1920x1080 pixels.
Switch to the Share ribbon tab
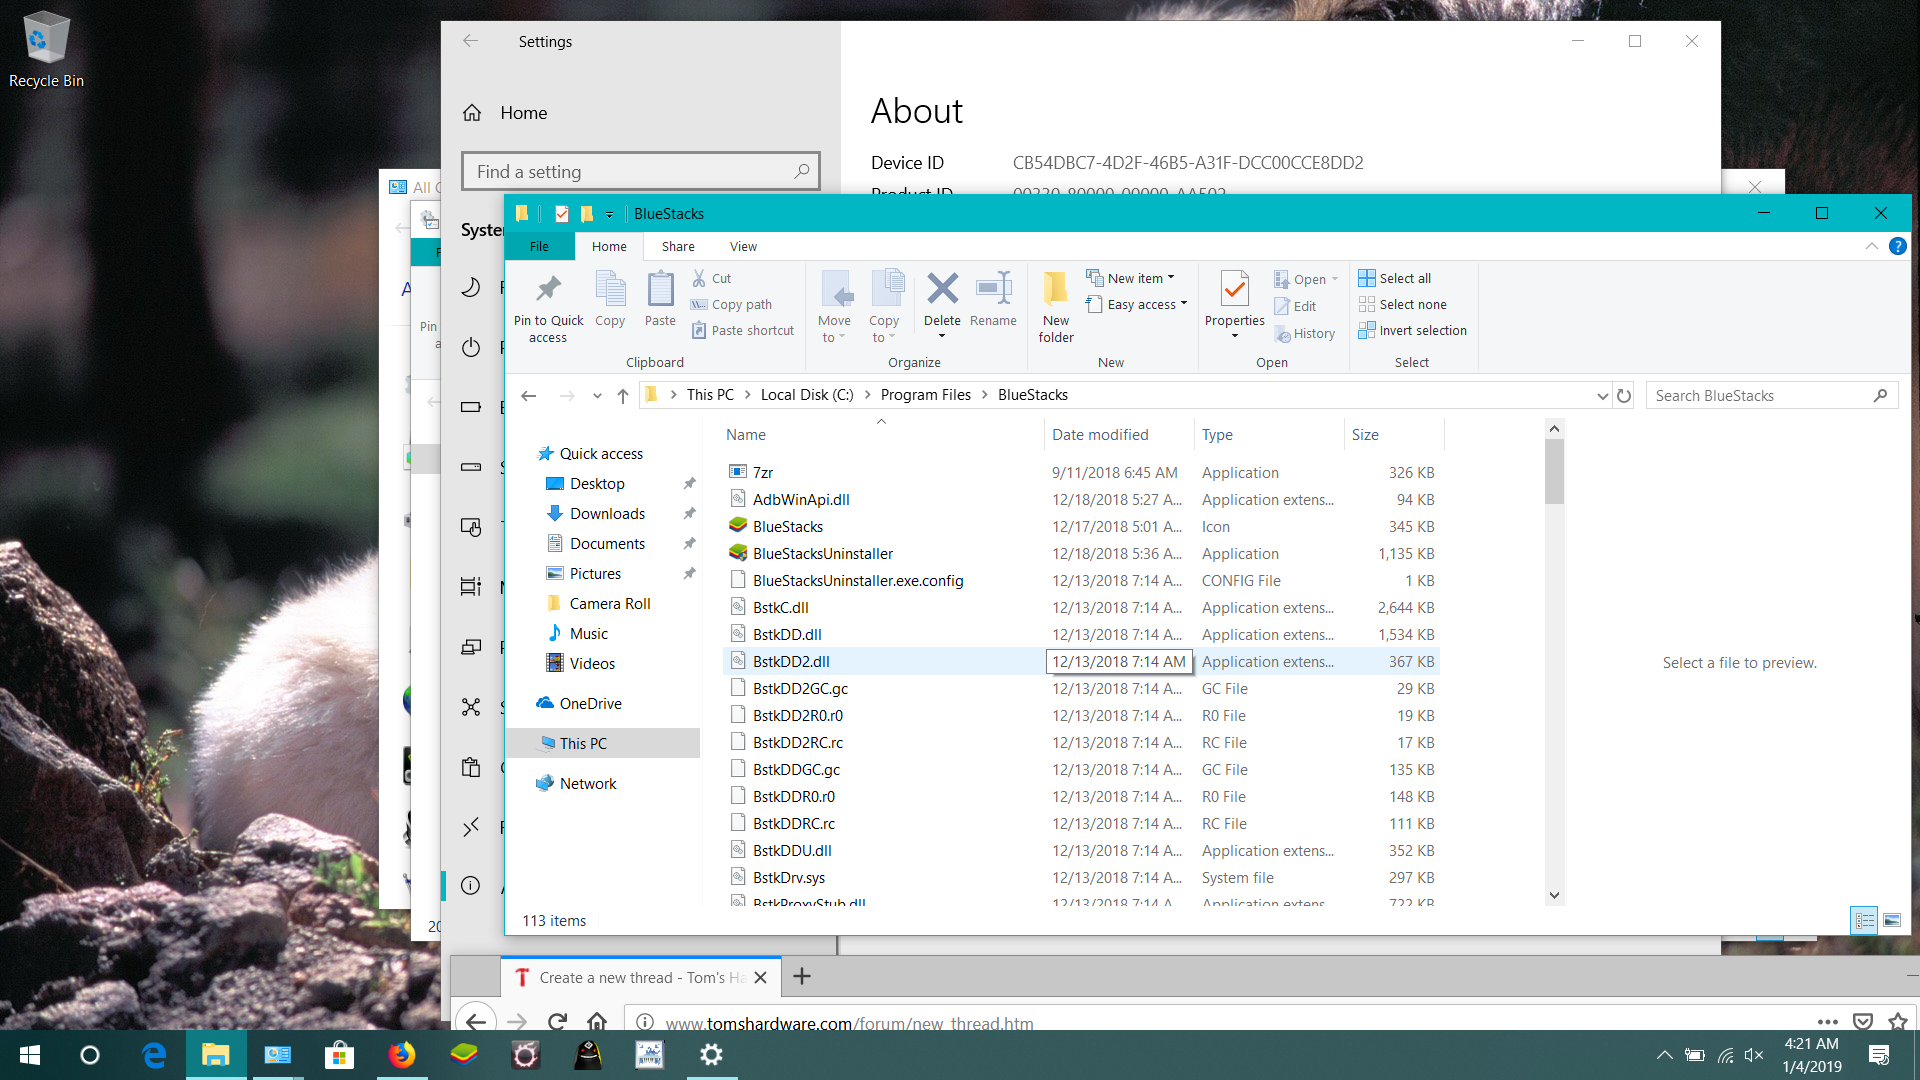click(x=677, y=246)
